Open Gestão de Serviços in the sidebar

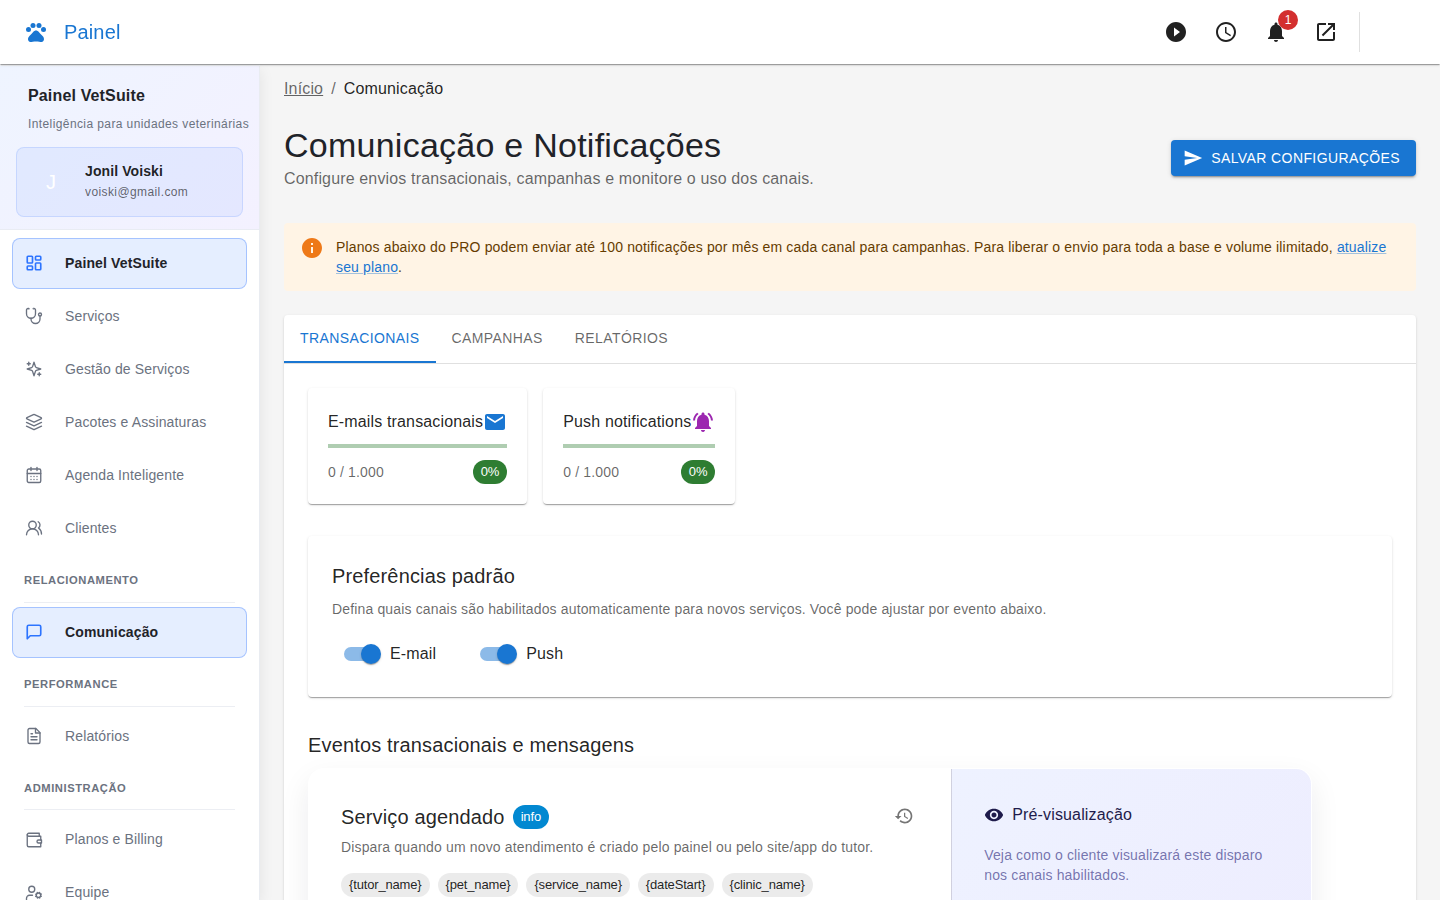tap(129, 369)
